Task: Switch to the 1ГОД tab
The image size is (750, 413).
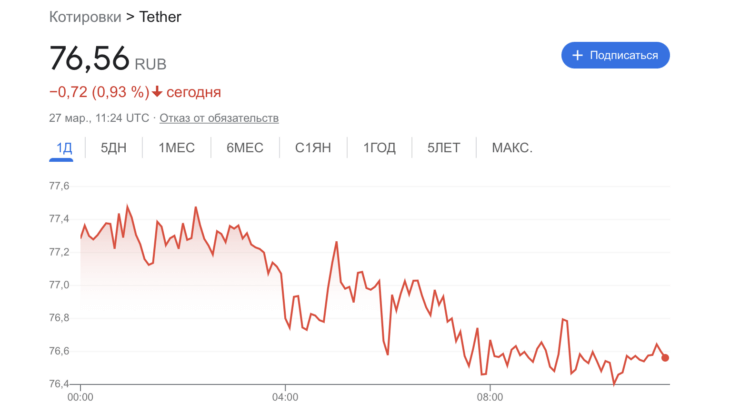Action: 379,148
